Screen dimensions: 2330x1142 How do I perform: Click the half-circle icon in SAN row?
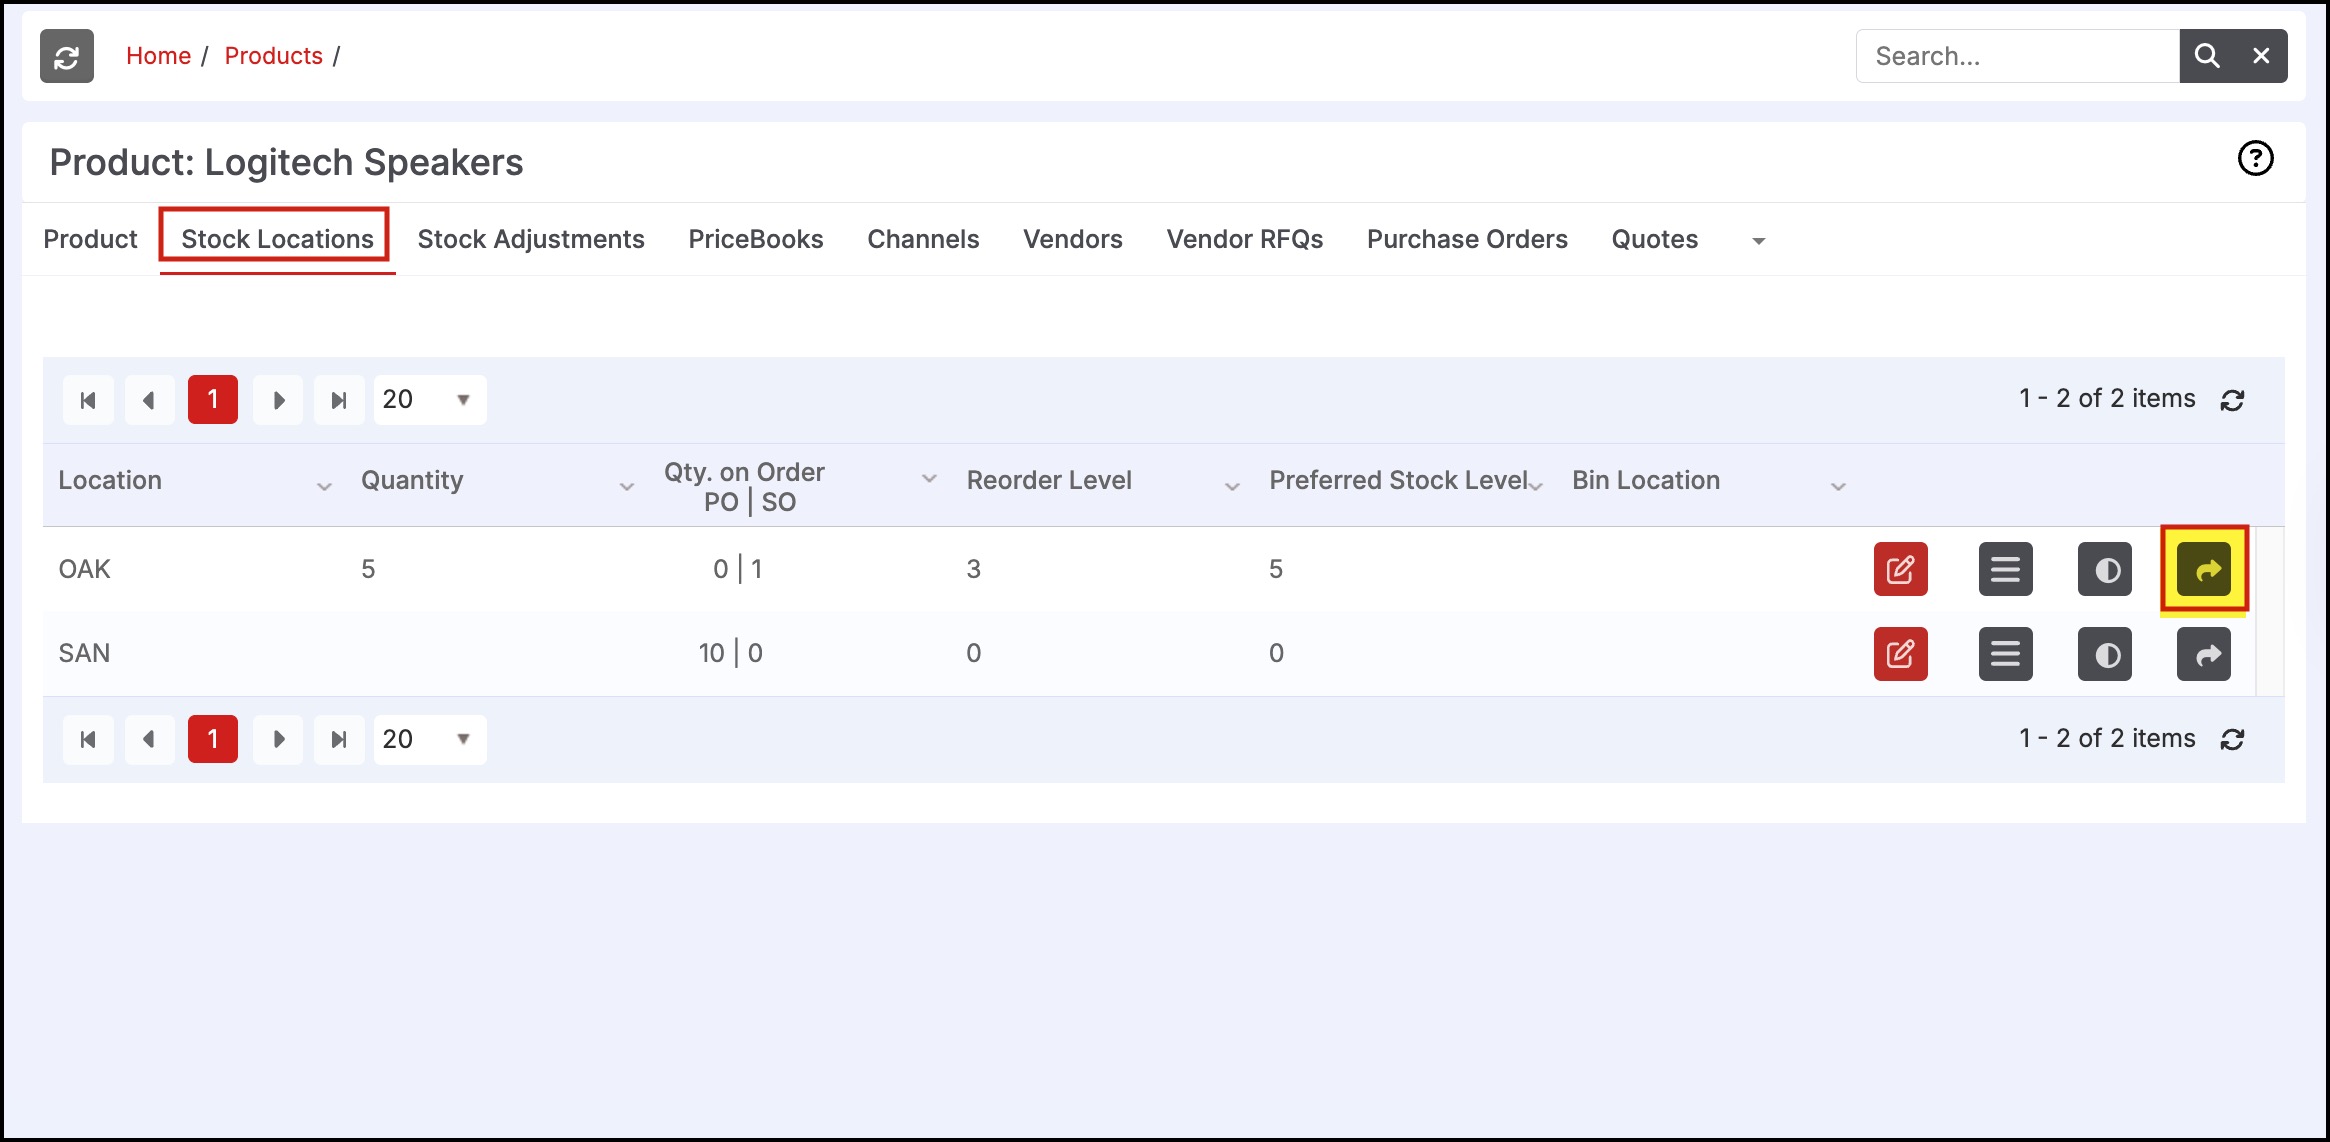click(2105, 654)
